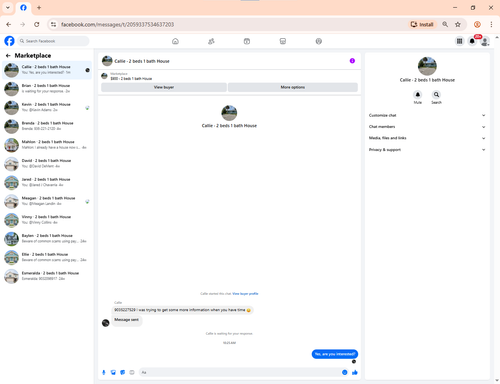
Task: Open Mahlon conversation in the list
Action: 47,145
